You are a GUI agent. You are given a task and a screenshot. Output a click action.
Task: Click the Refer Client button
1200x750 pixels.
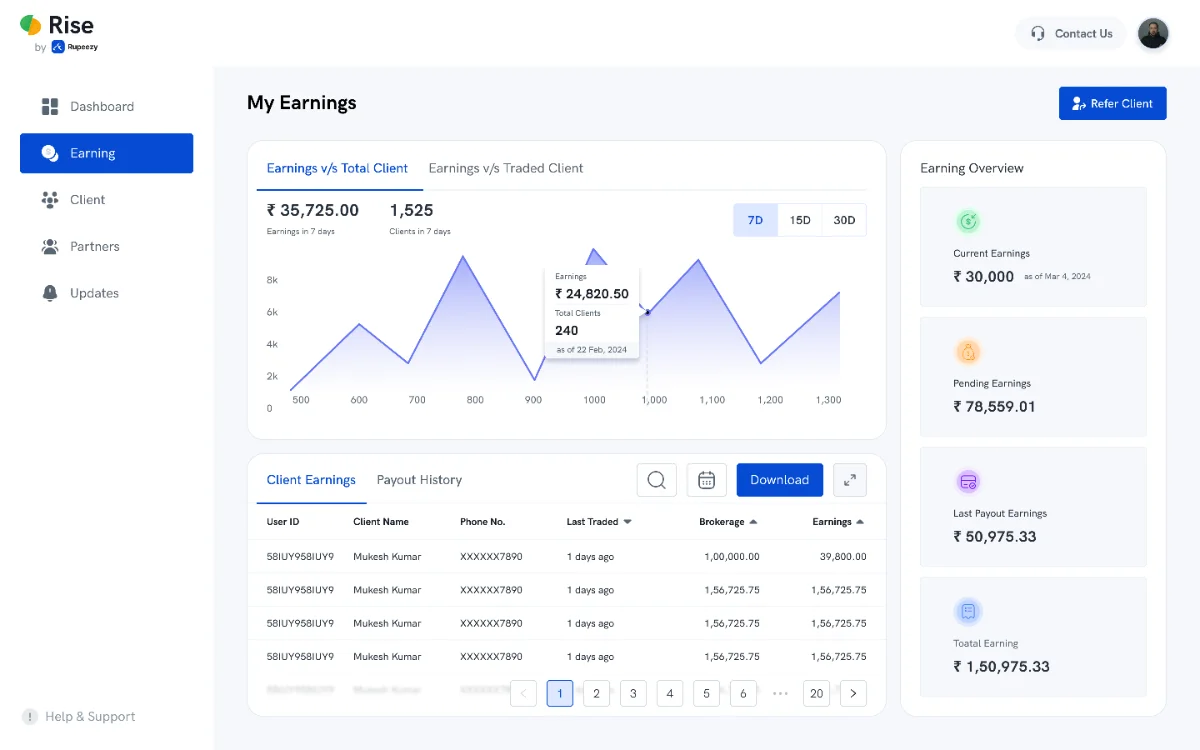[x=1112, y=103]
